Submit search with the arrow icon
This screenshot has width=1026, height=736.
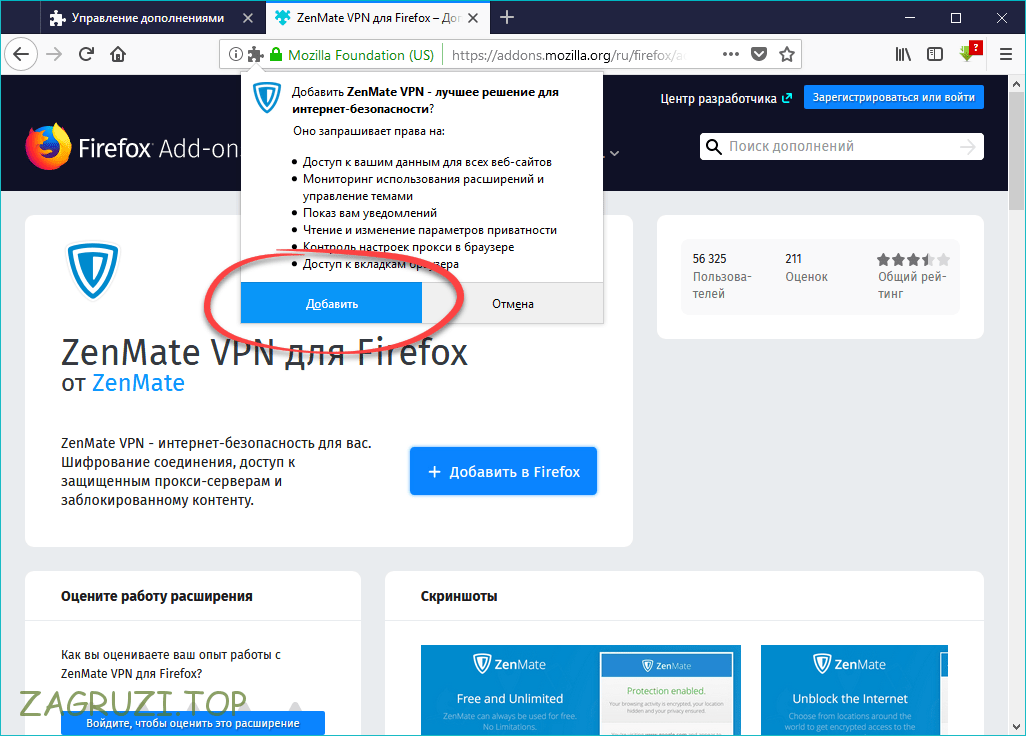[x=967, y=147]
